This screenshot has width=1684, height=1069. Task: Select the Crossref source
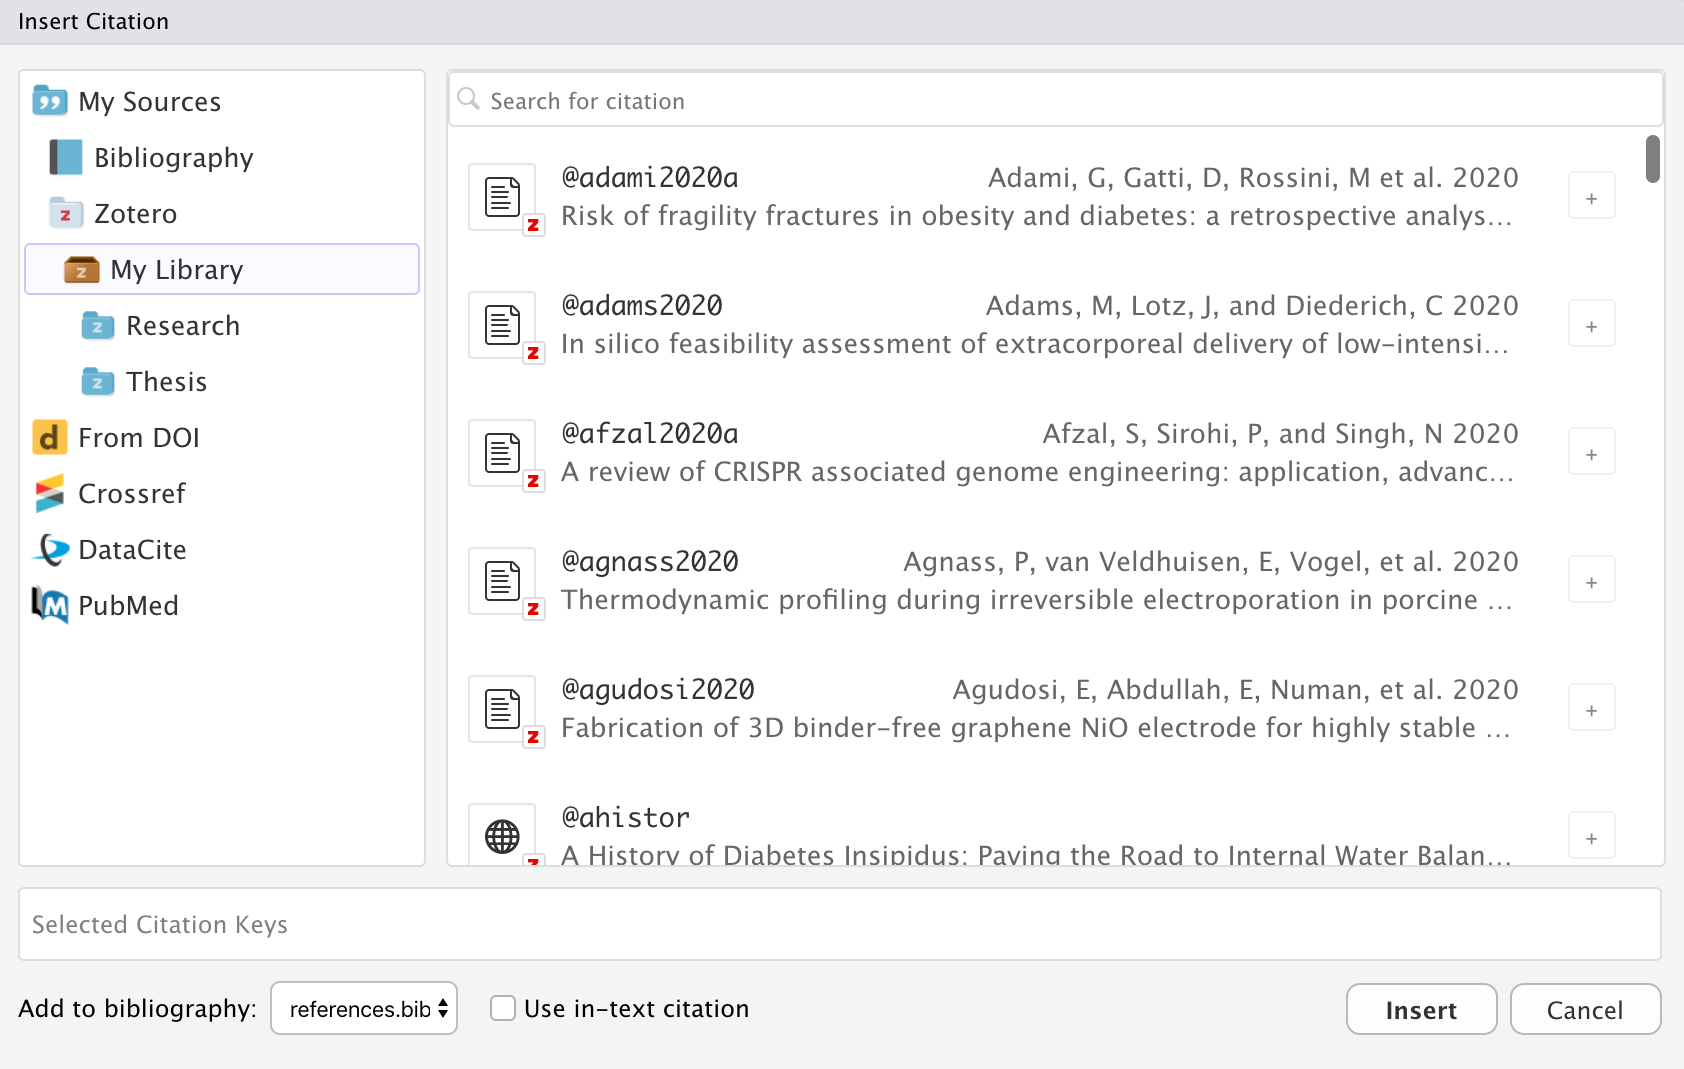[132, 493]
